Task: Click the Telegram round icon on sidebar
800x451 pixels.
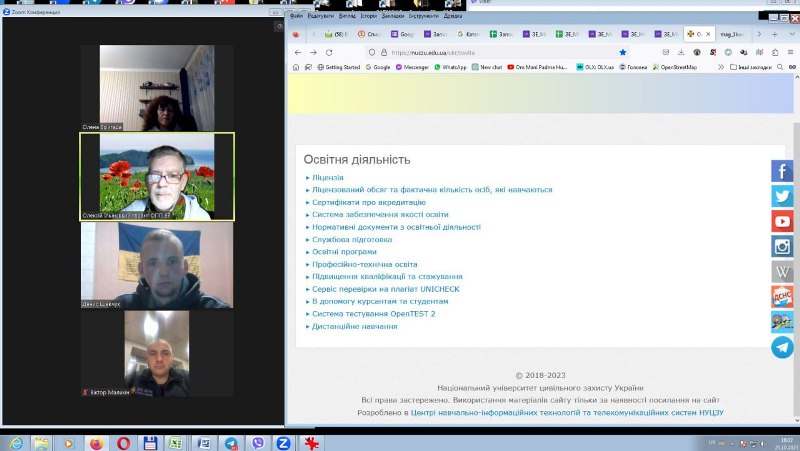Action: pos(782,347)
